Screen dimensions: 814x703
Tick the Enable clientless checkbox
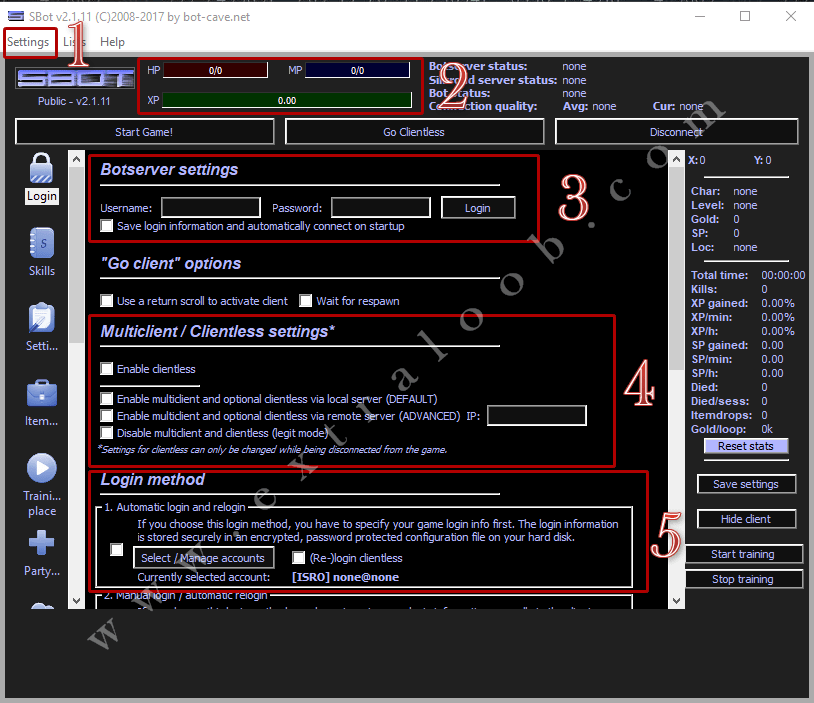coord(106,369)
